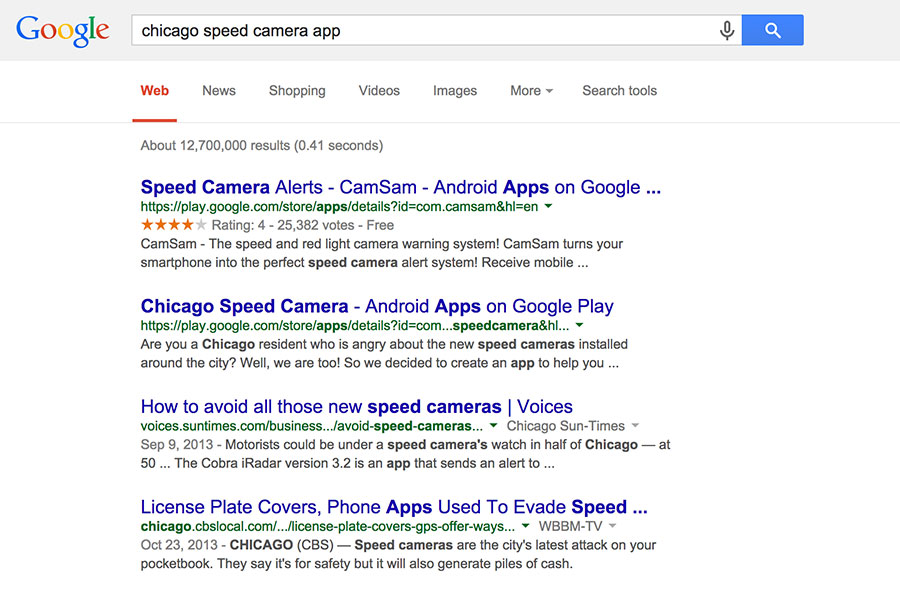Click the com.camsam&hl=en green URL
The height and width of the screenshot is (593, 900).
point(339,207)
